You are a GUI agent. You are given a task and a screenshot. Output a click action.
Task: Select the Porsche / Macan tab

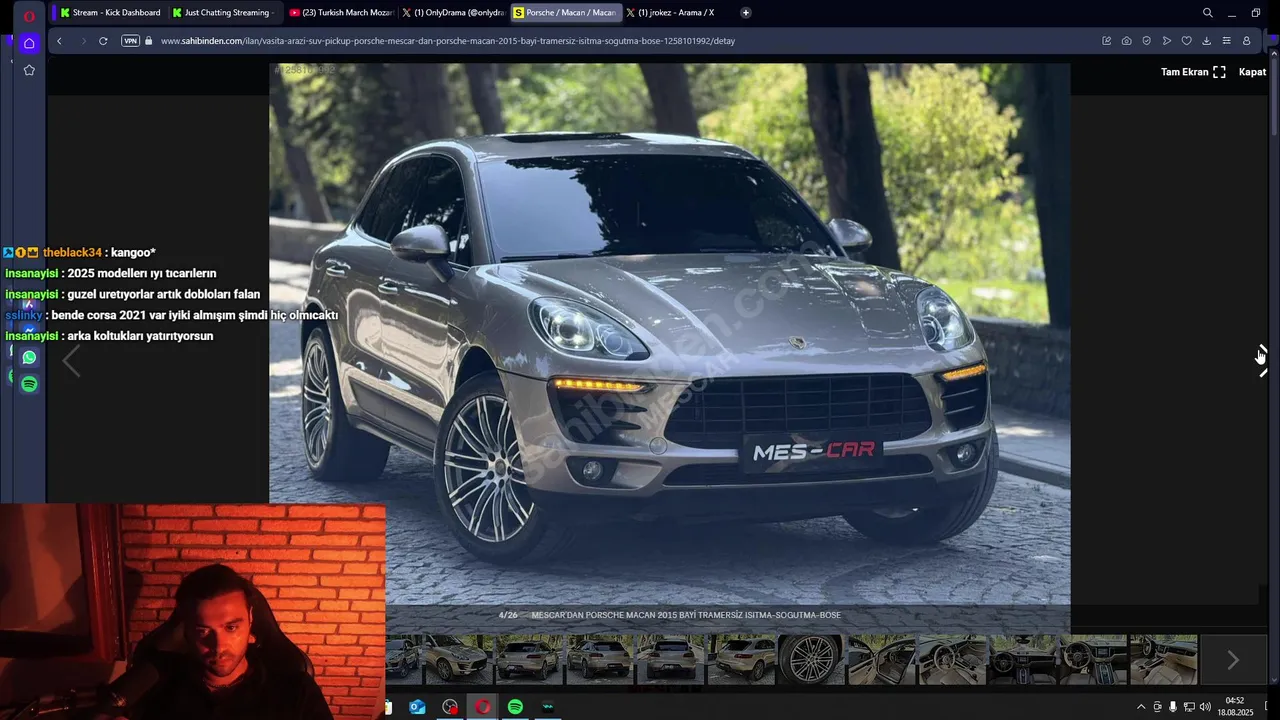pyautogui.click(x=566, y=13)
